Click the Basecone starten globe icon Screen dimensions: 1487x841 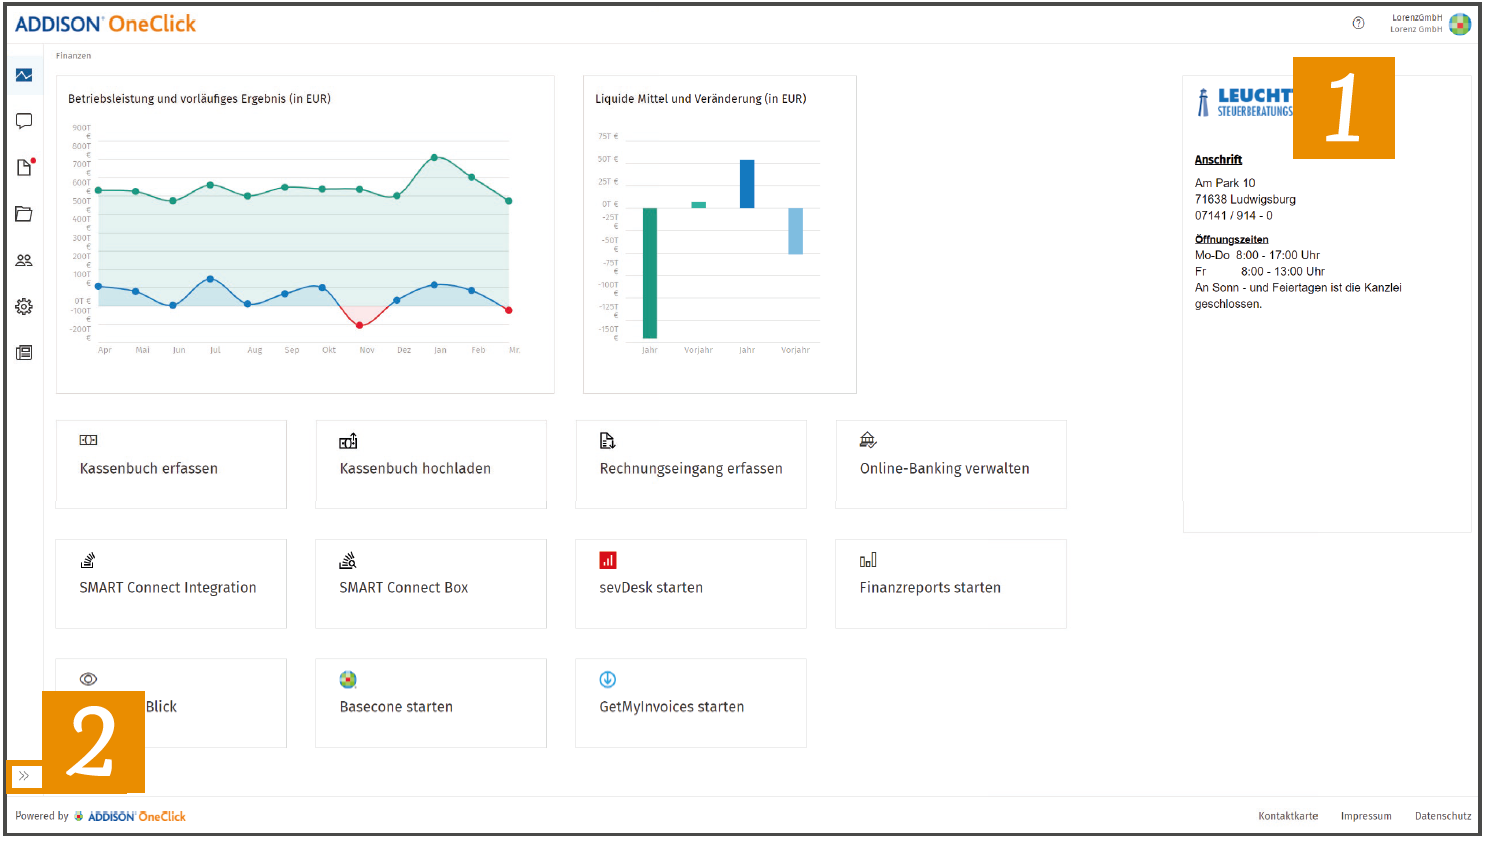(348, 679)
